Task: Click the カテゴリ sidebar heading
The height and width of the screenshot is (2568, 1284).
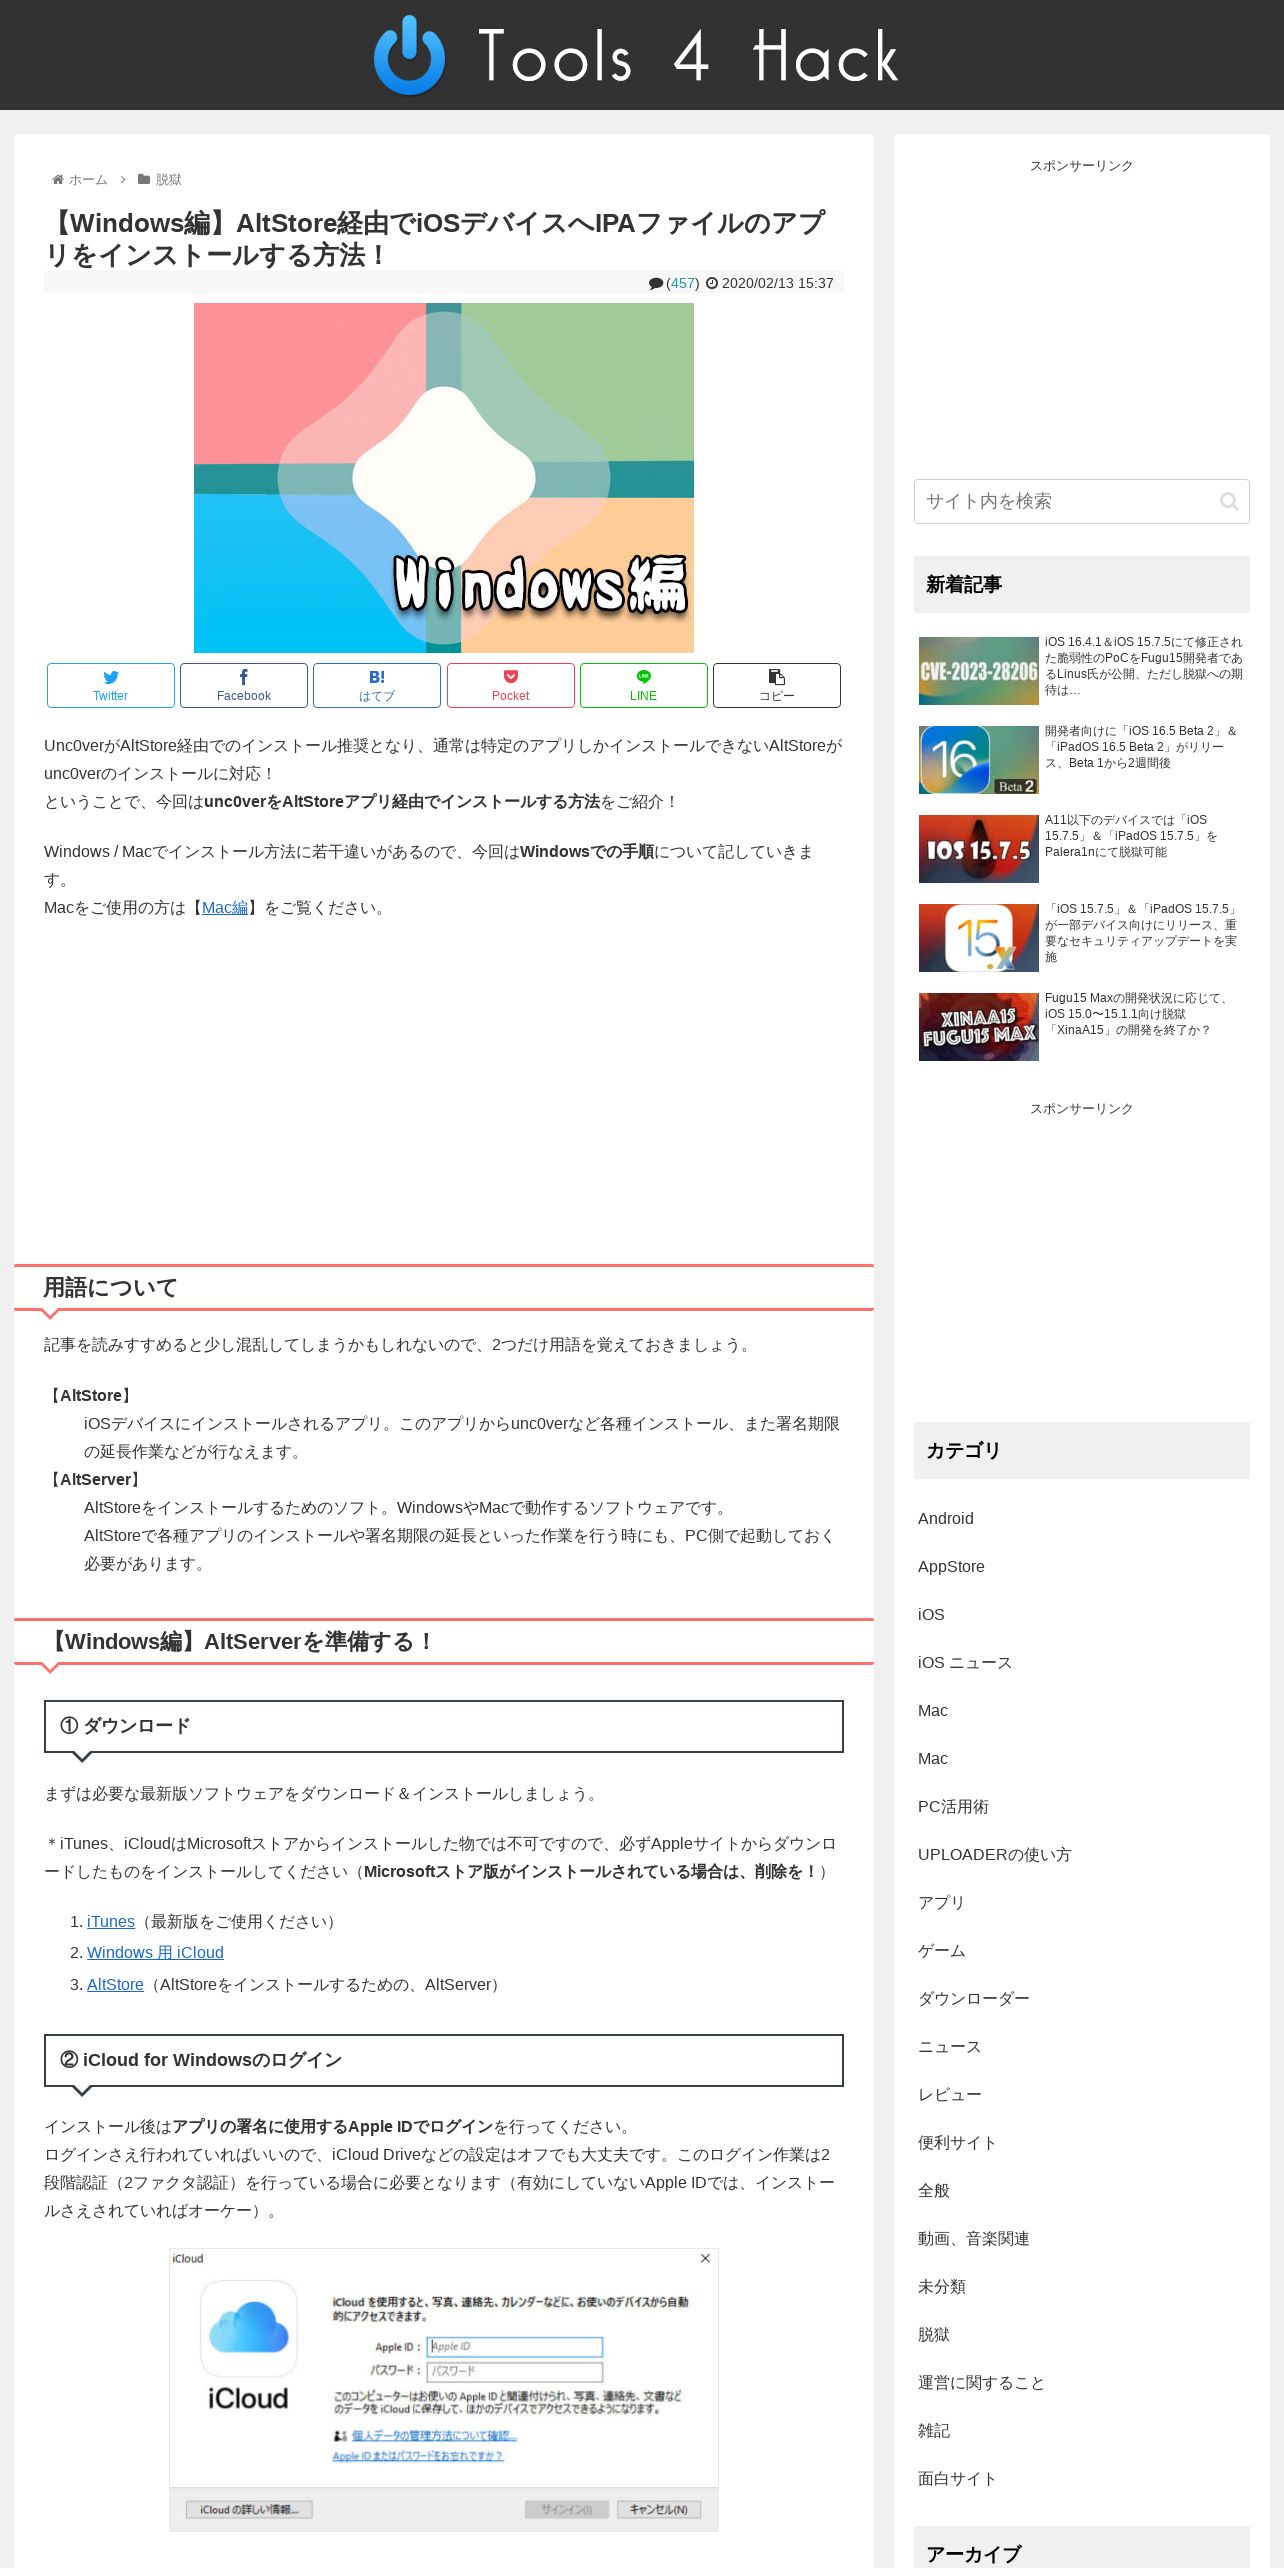Action: click(1082, 1450)
